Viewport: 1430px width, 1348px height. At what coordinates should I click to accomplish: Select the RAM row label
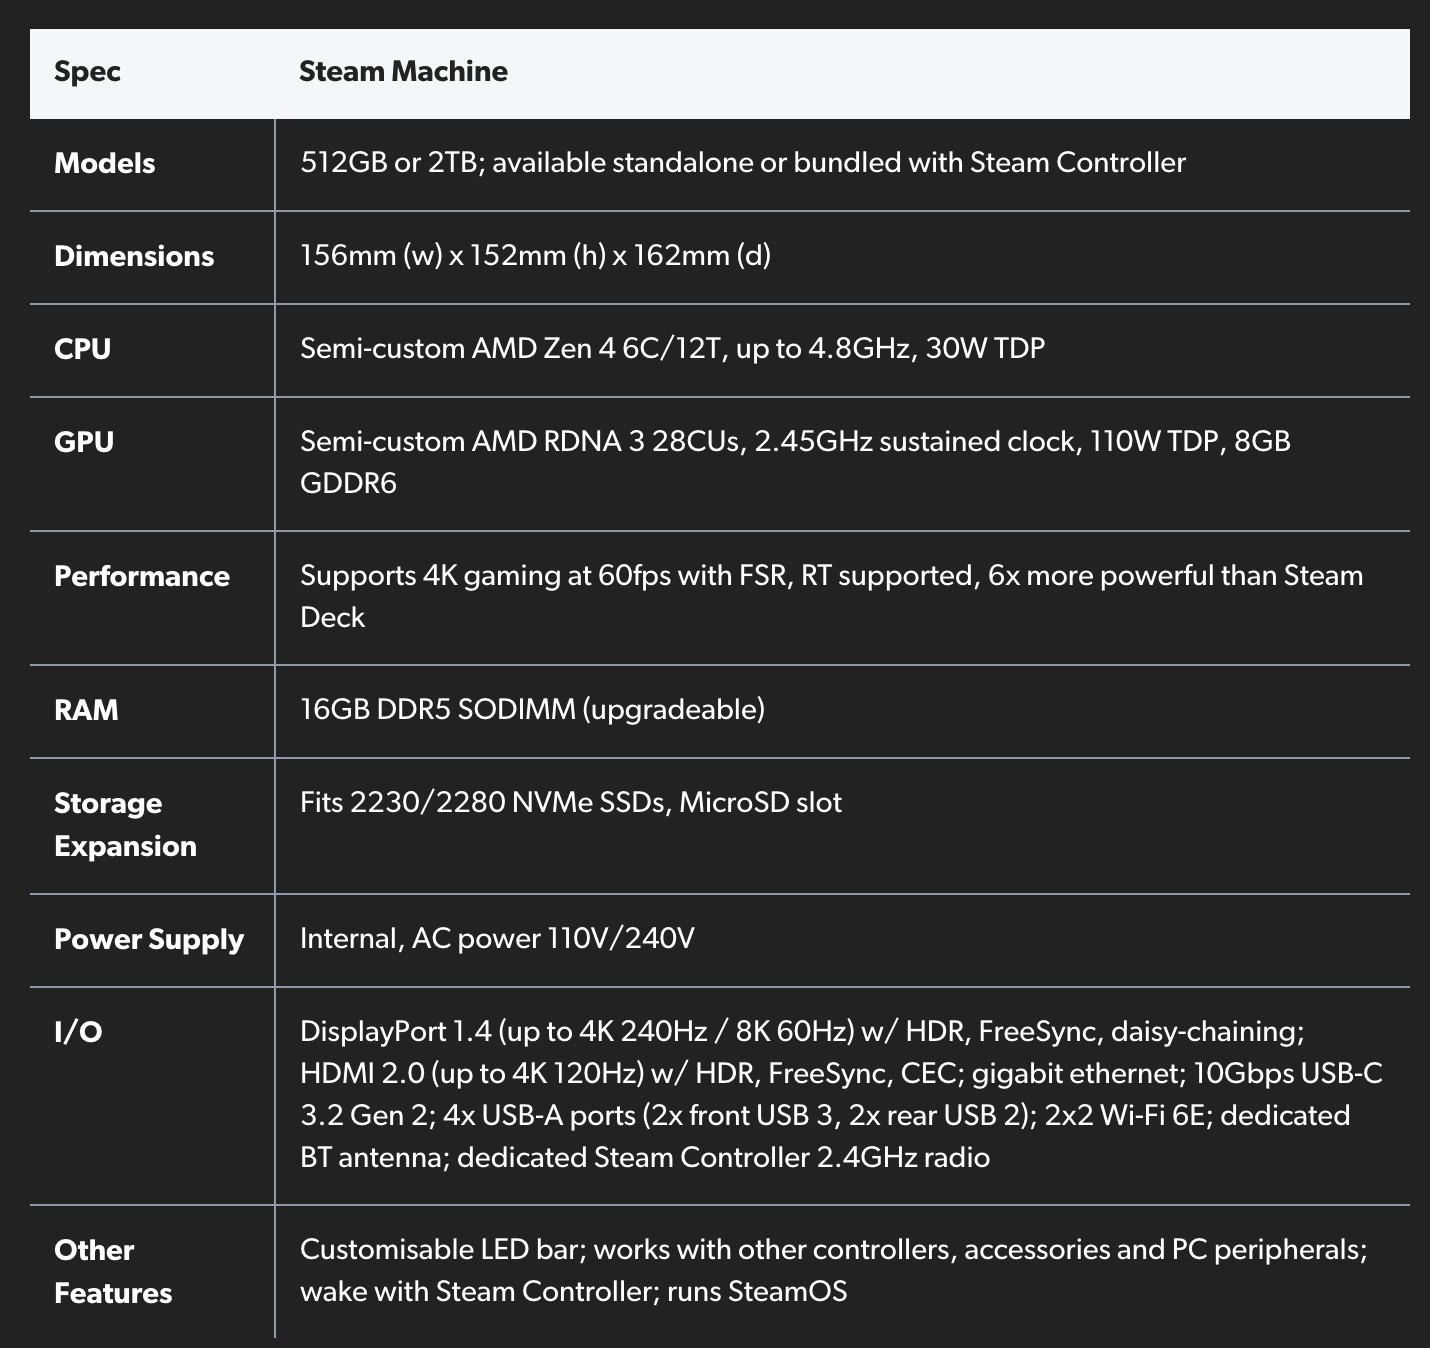86,710
